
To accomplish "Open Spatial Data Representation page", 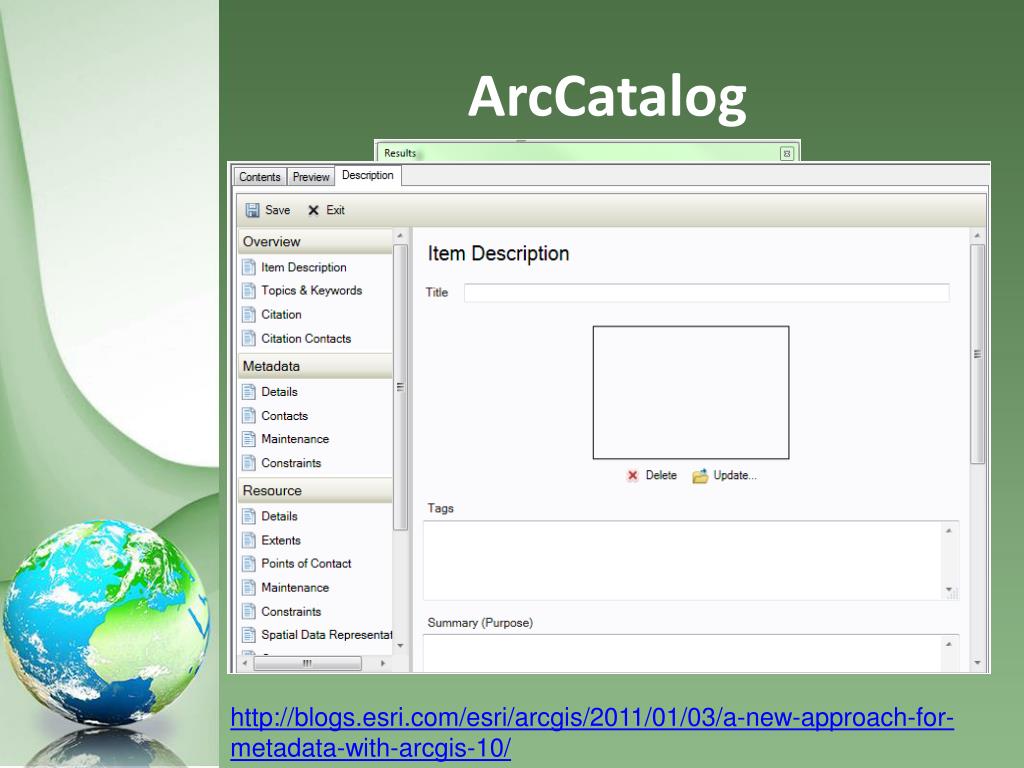I will tap(327, 635).
